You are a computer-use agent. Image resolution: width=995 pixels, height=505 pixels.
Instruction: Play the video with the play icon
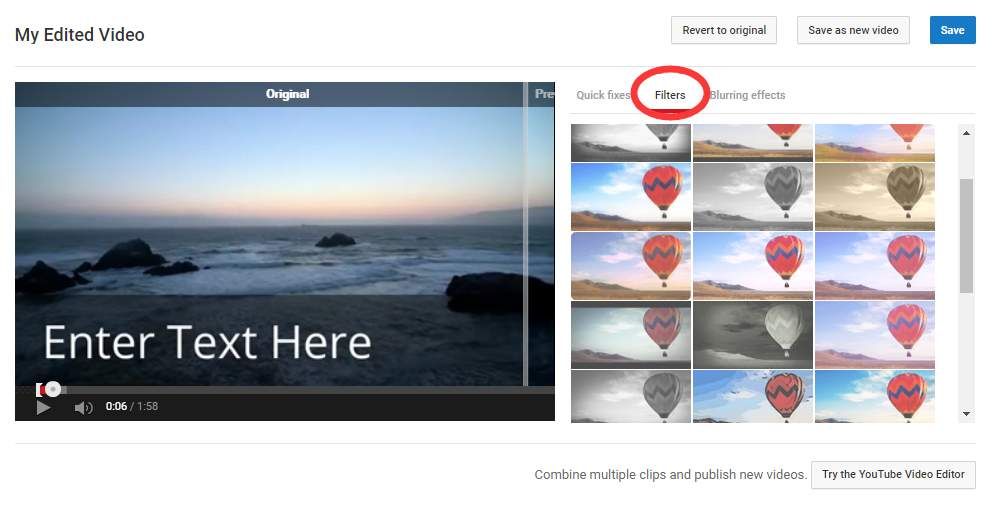(43, 407)
